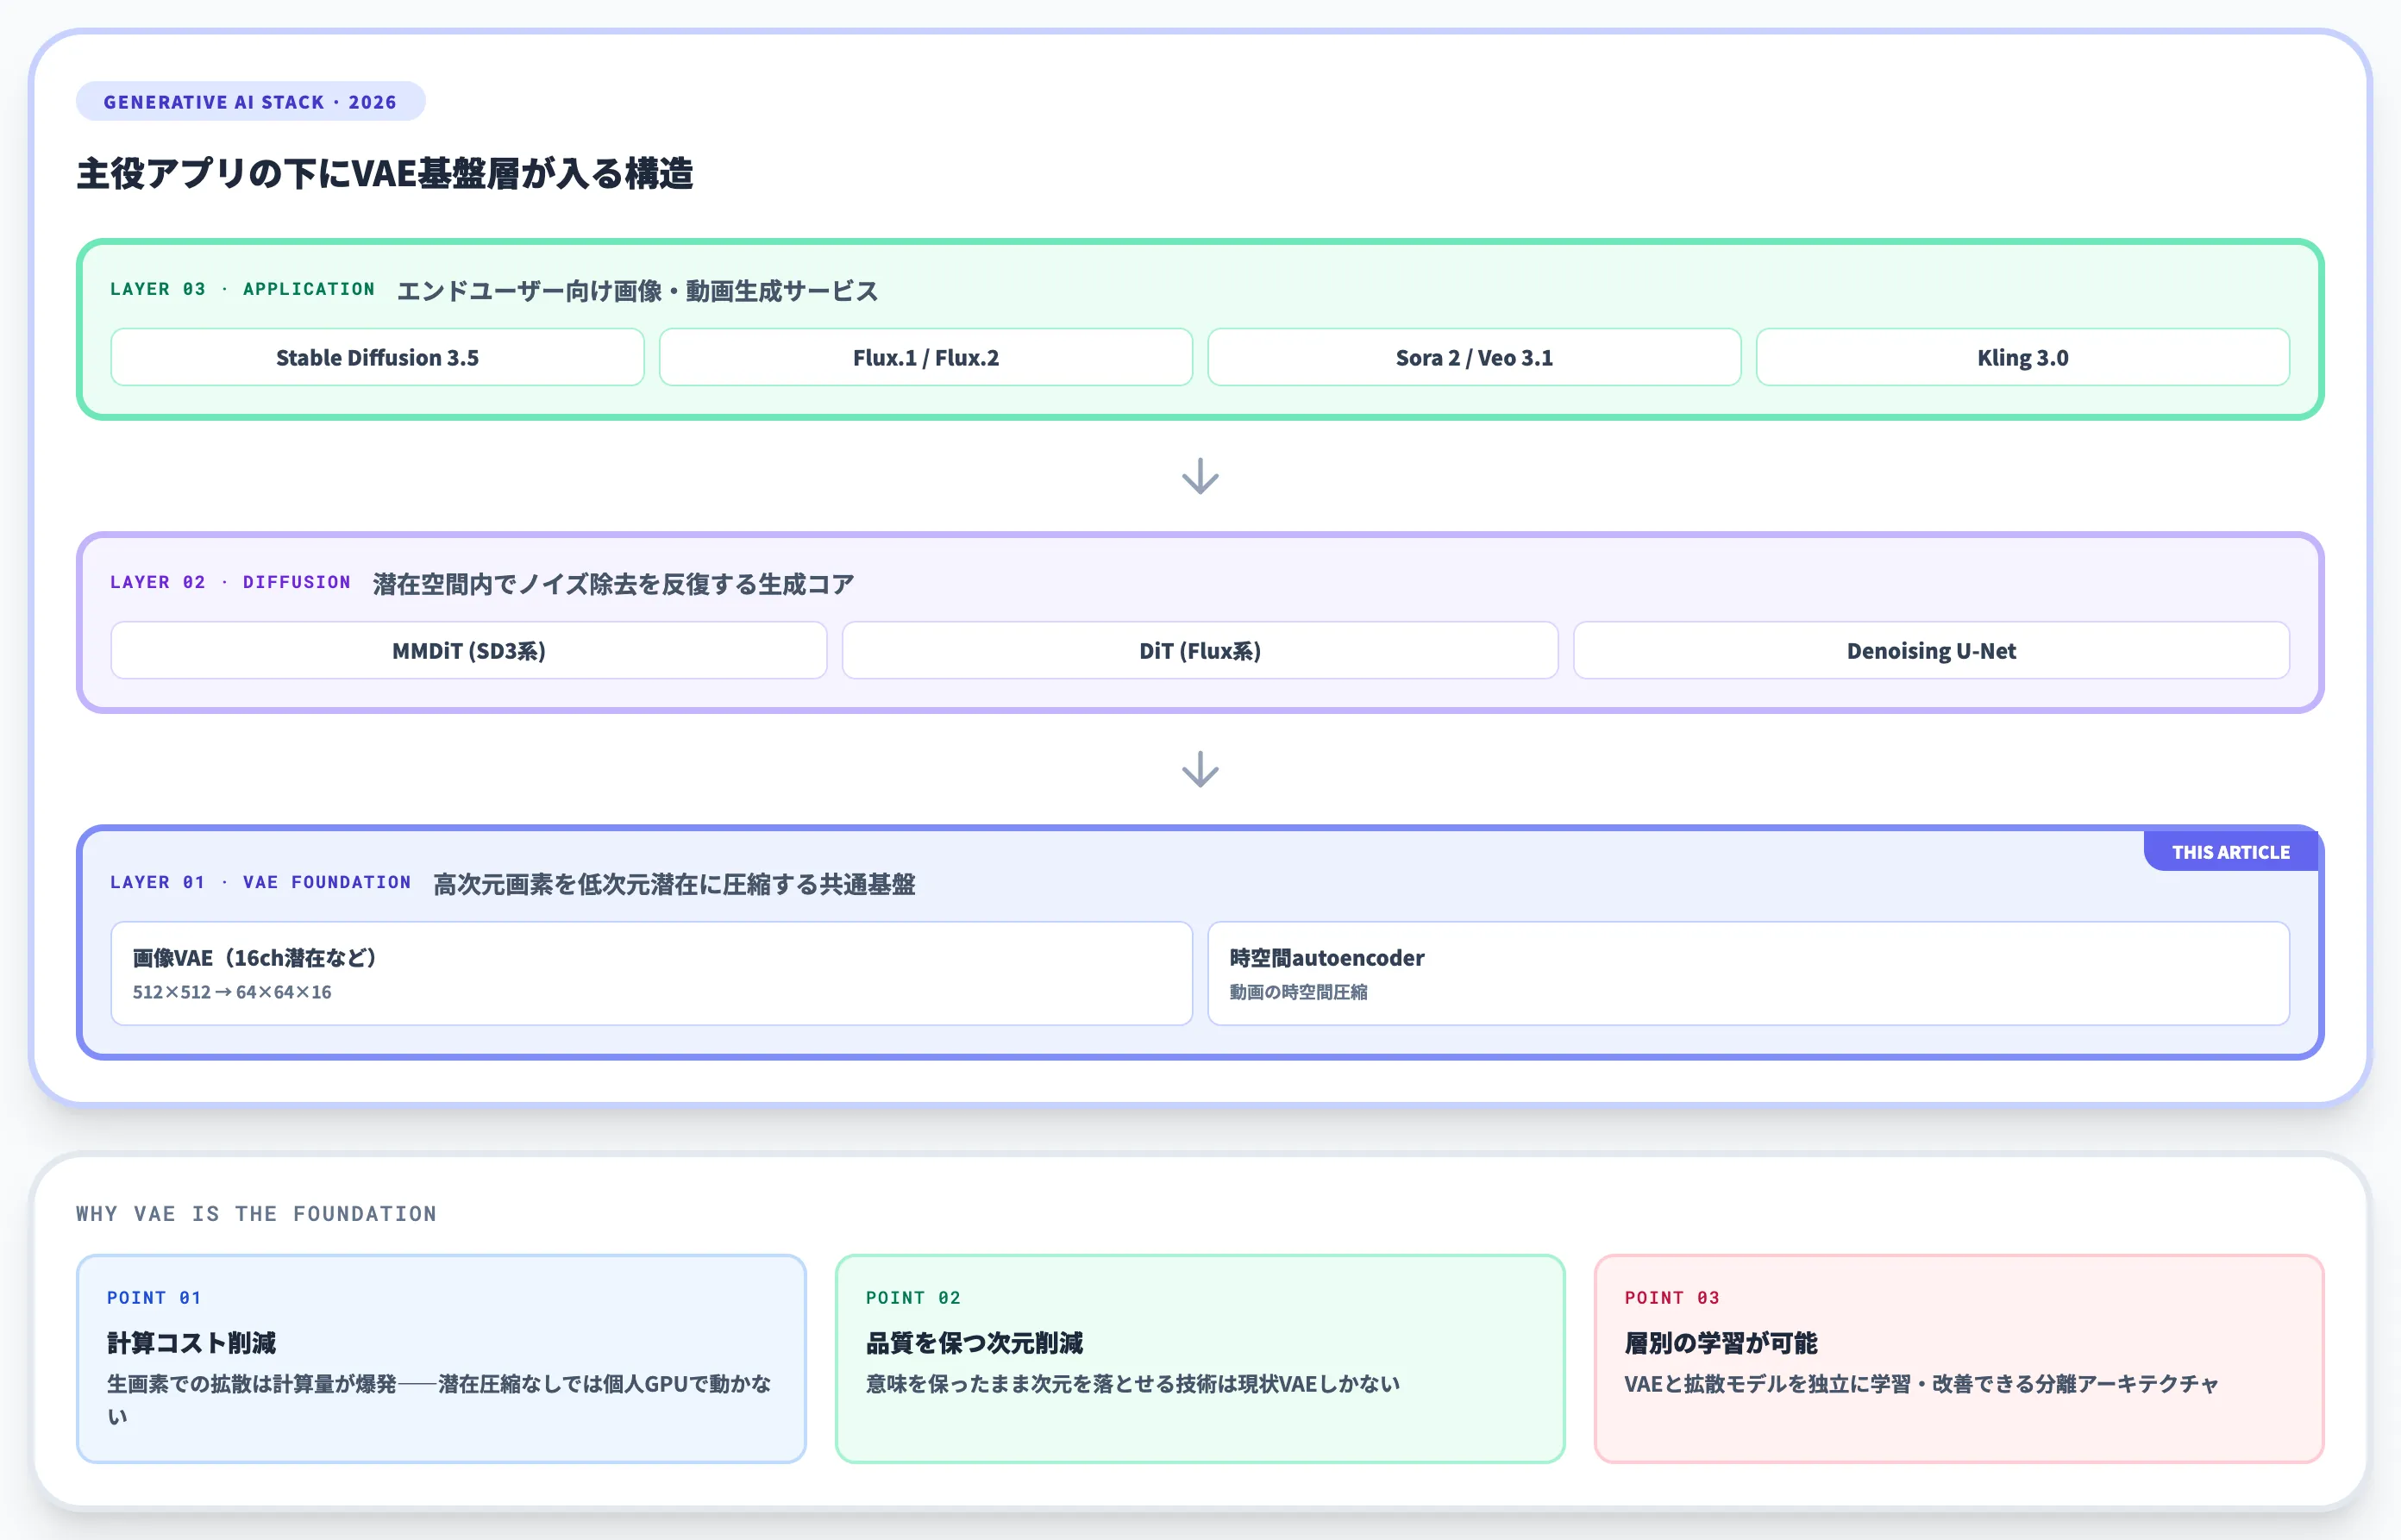Click the LAYER 03 · APPLICATION label
Image resolution: width=2401 pixels, height=1540 pixels.
[243, 289]
